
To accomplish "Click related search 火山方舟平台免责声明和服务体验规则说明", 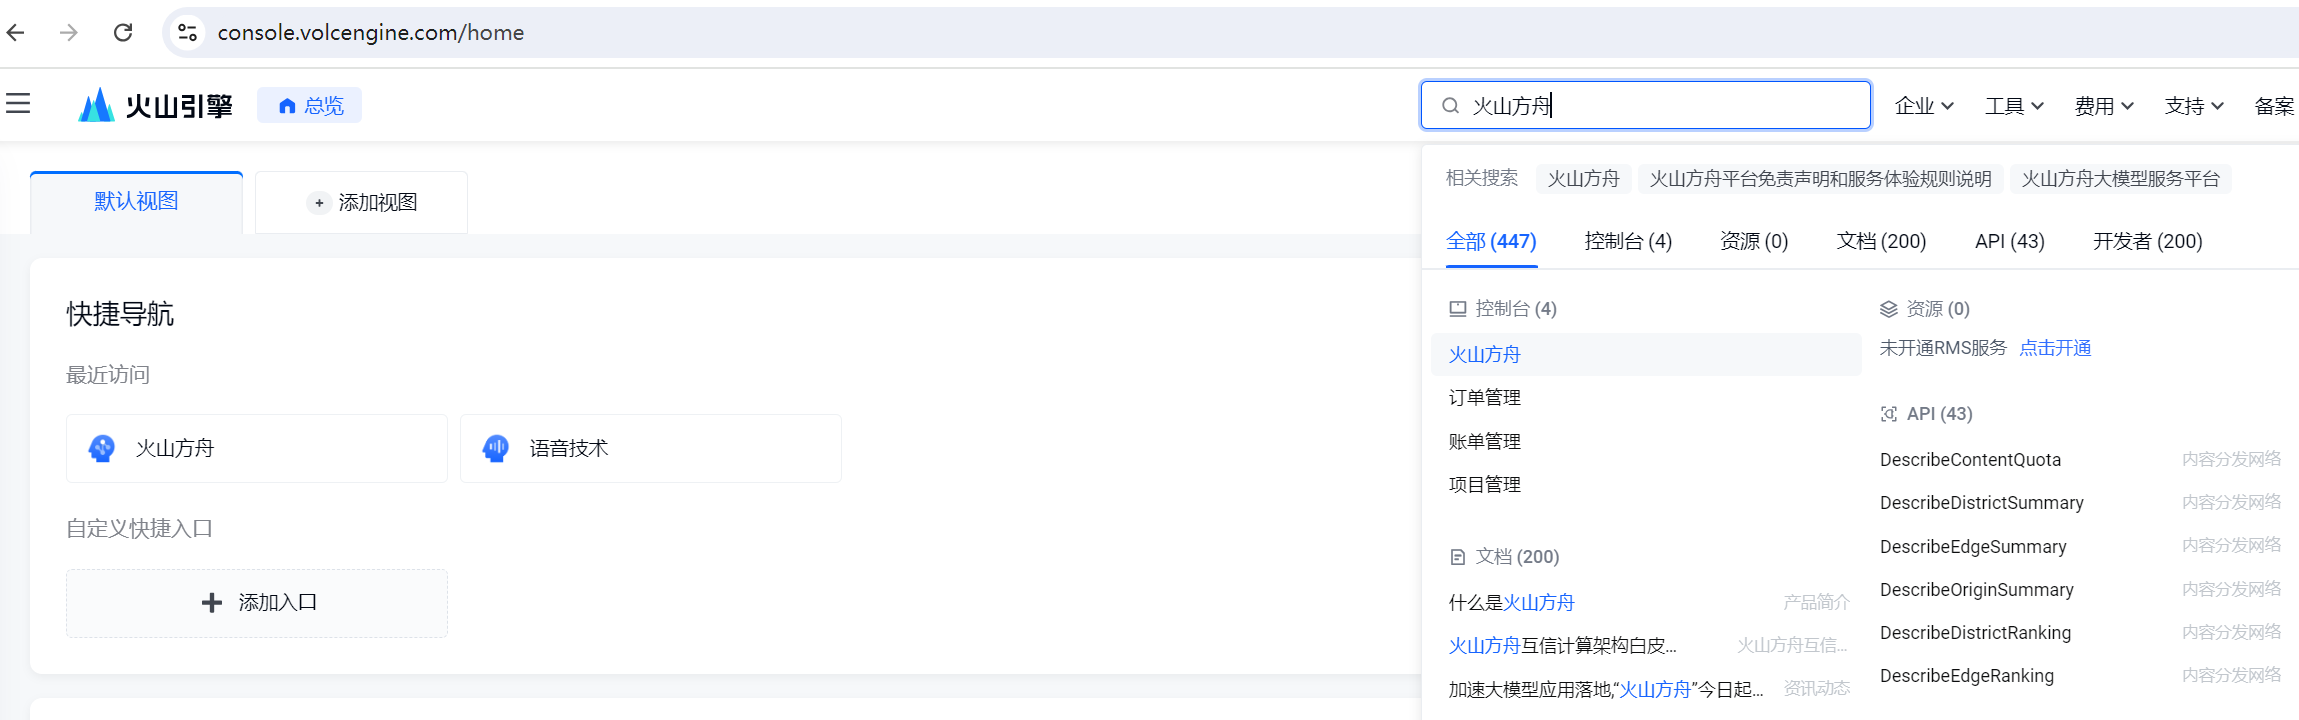I will (x=1820, y=179).
